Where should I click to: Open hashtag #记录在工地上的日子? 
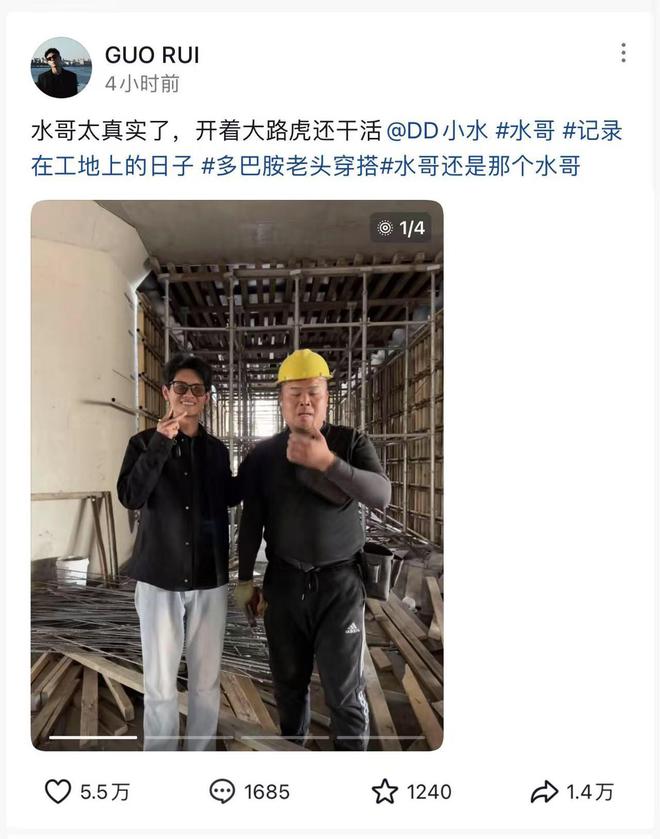coord(326,149)
